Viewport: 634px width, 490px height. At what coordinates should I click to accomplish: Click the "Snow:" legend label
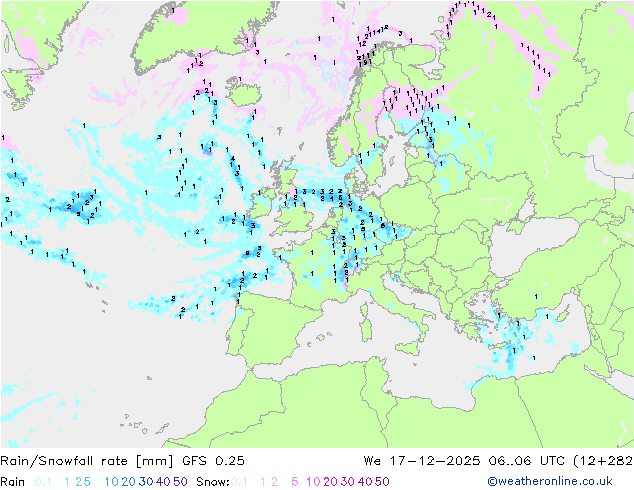(213, 482)
